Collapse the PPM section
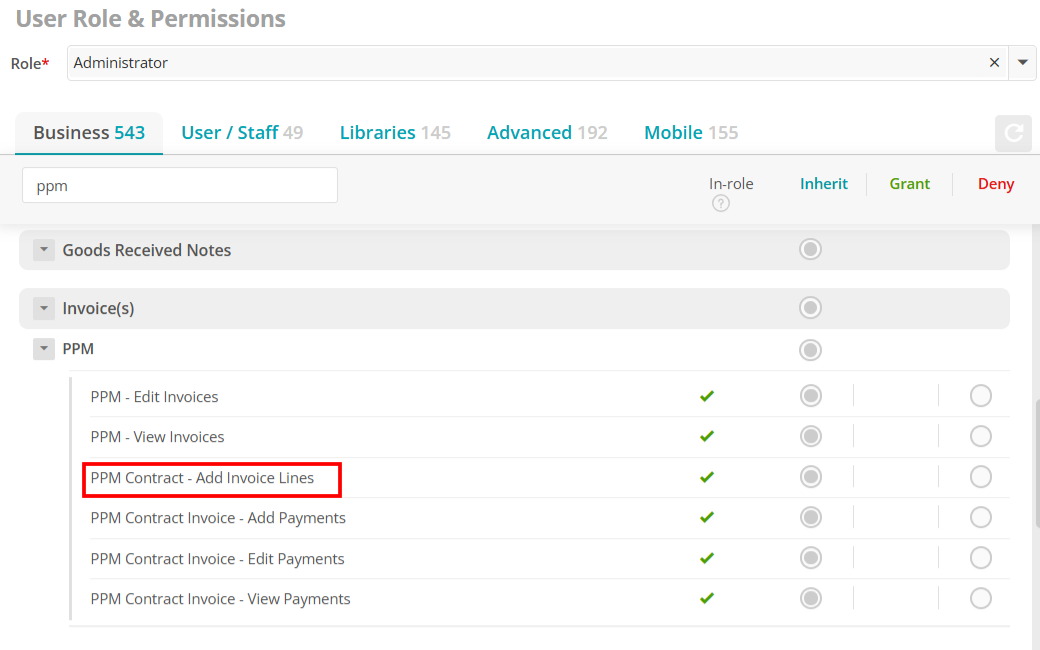1040x650 pixels. point(44,348)
